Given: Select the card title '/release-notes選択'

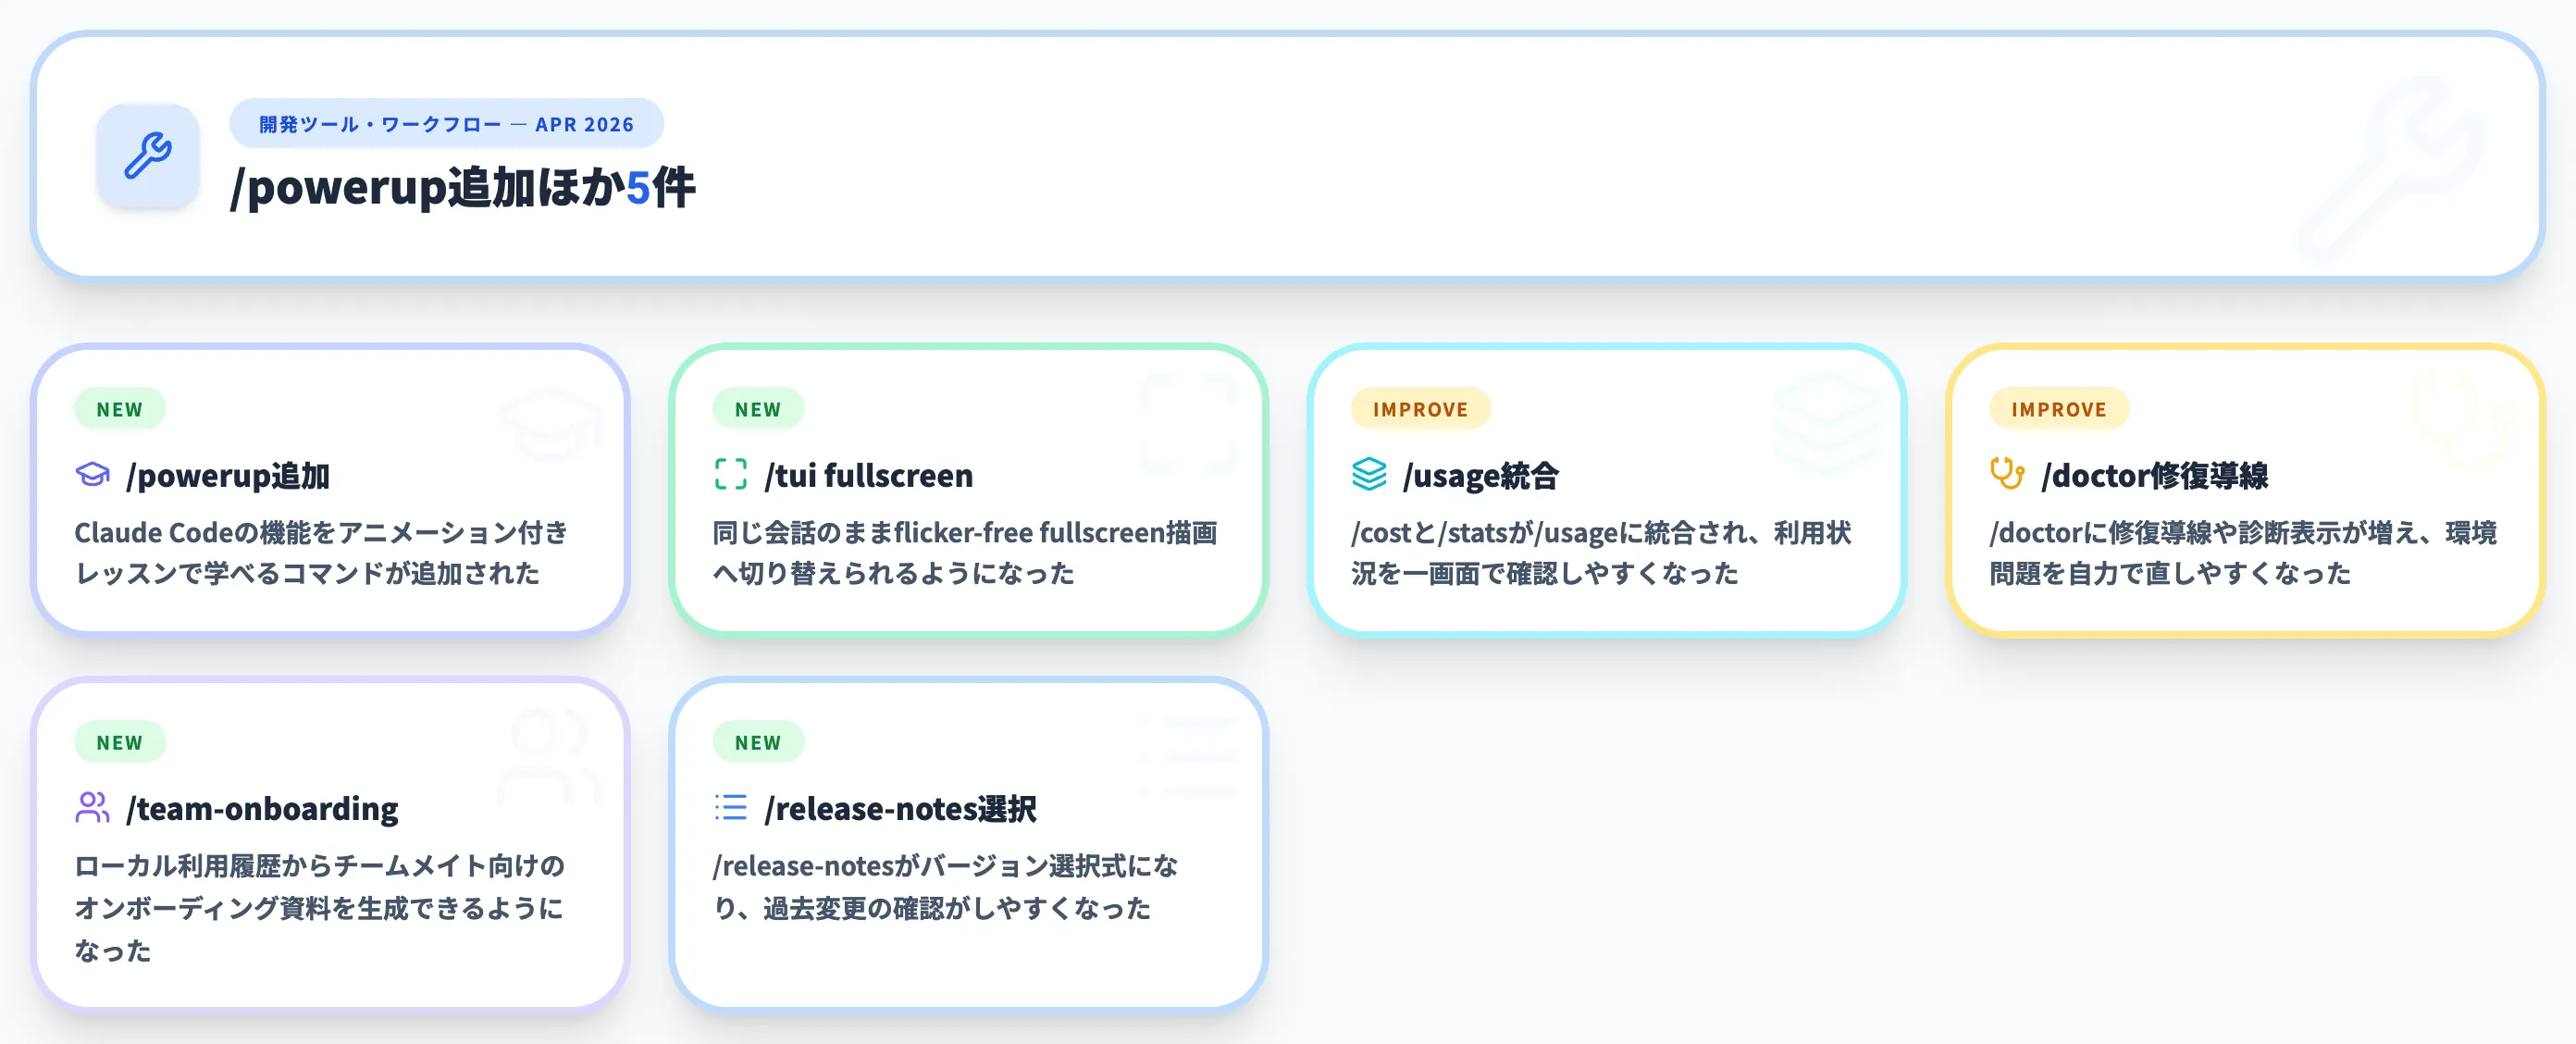Looking at the screenshot, I should click(x=900, y=808).
